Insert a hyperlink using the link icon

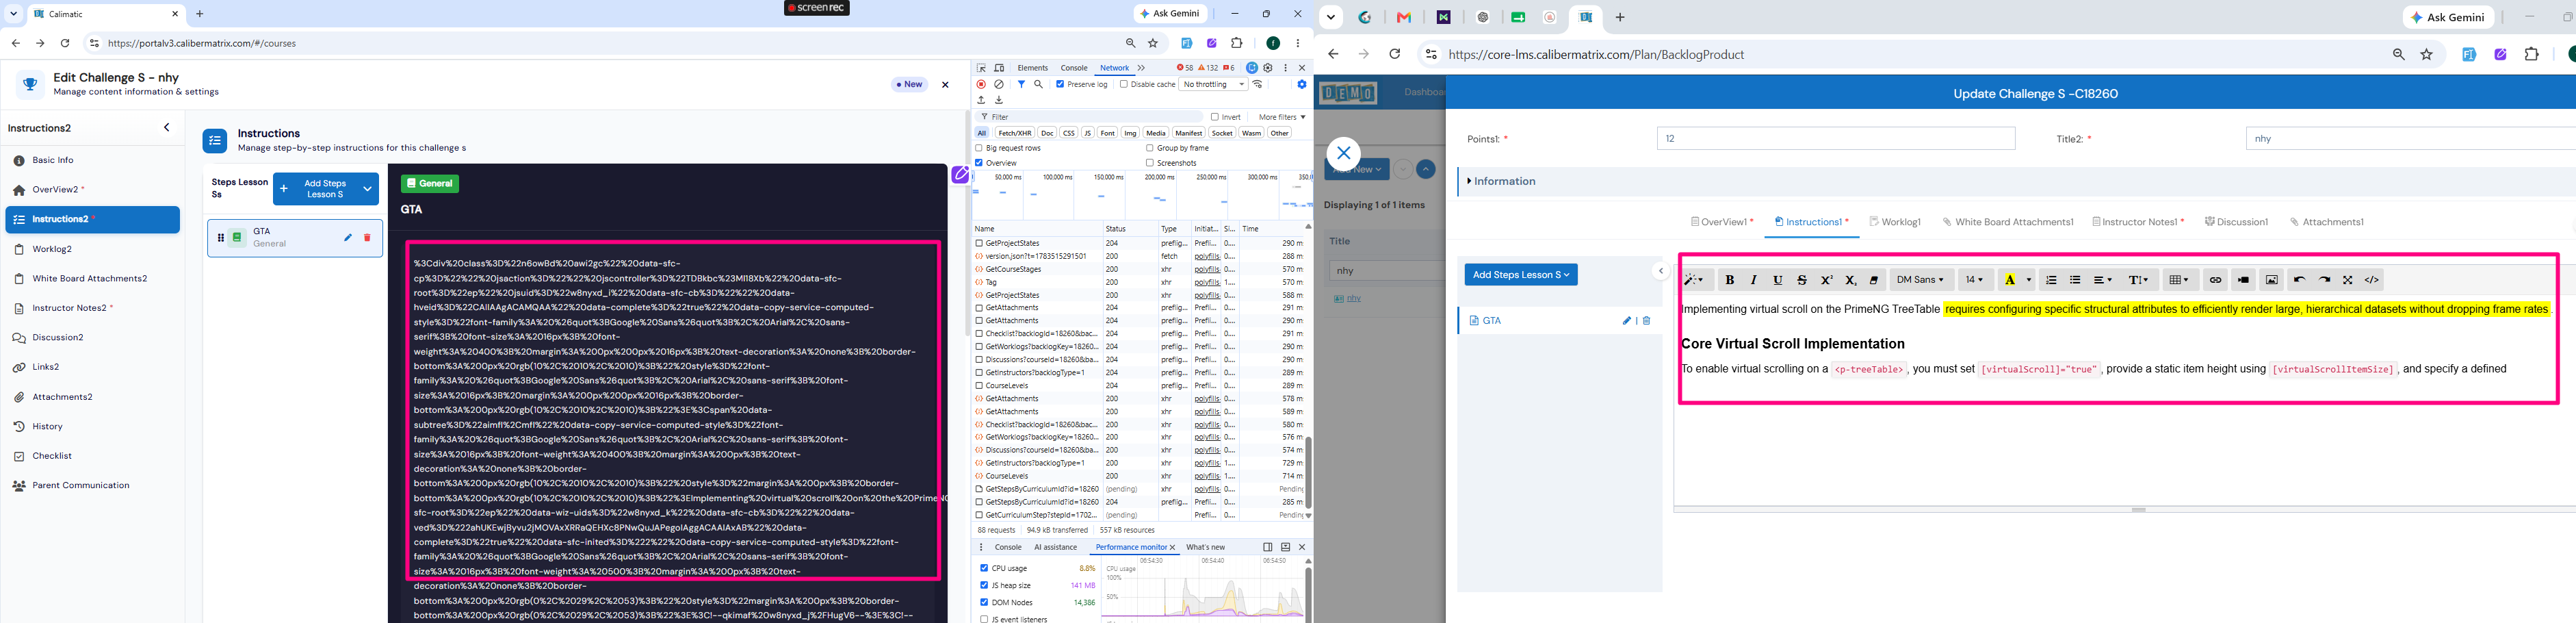[2215, 280]
